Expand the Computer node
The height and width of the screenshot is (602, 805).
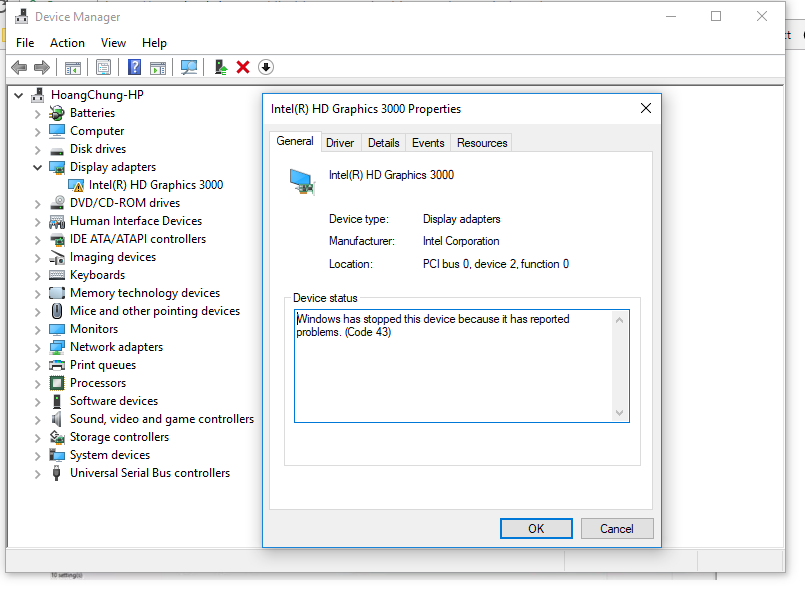tap(37, 131)
